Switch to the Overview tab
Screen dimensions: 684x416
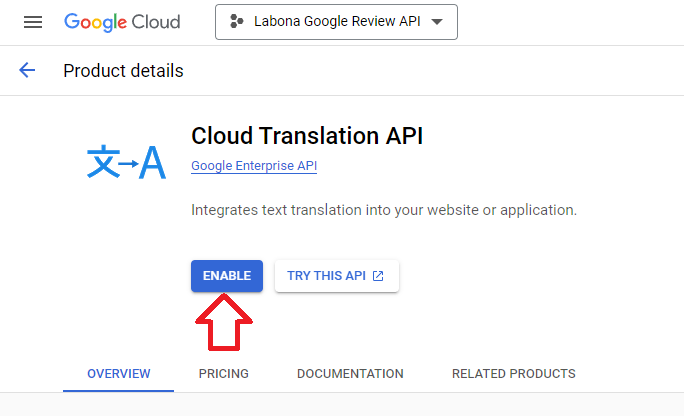pos(119,374)
